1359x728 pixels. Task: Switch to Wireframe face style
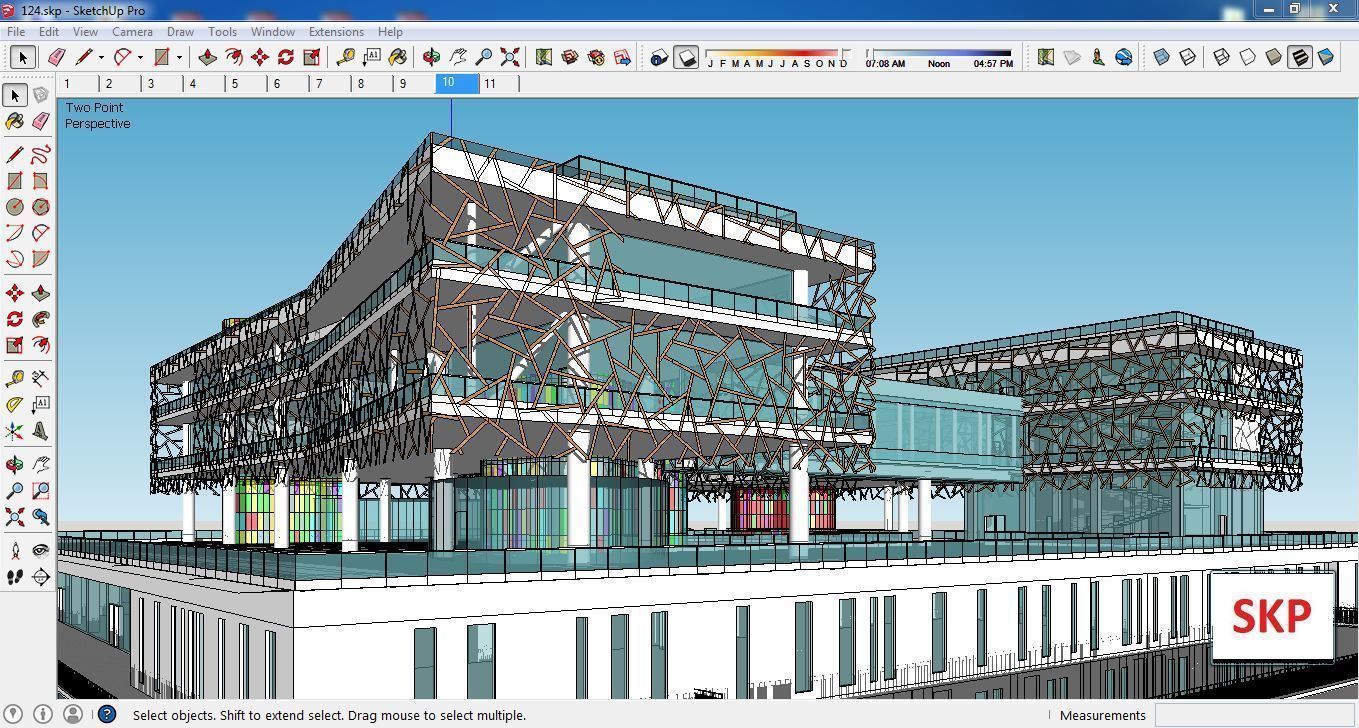point(1222,57)
